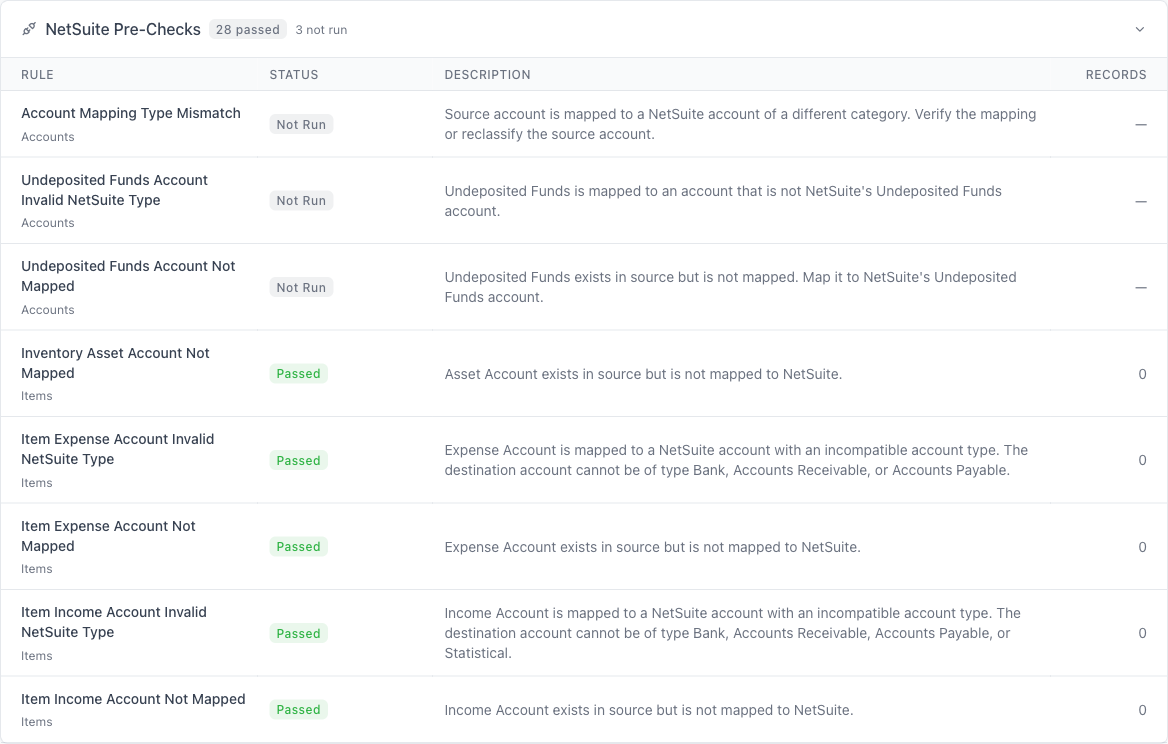Click description 'Income Account exists in source'
Screen dimensions: 1168x744
coord(649,710)
